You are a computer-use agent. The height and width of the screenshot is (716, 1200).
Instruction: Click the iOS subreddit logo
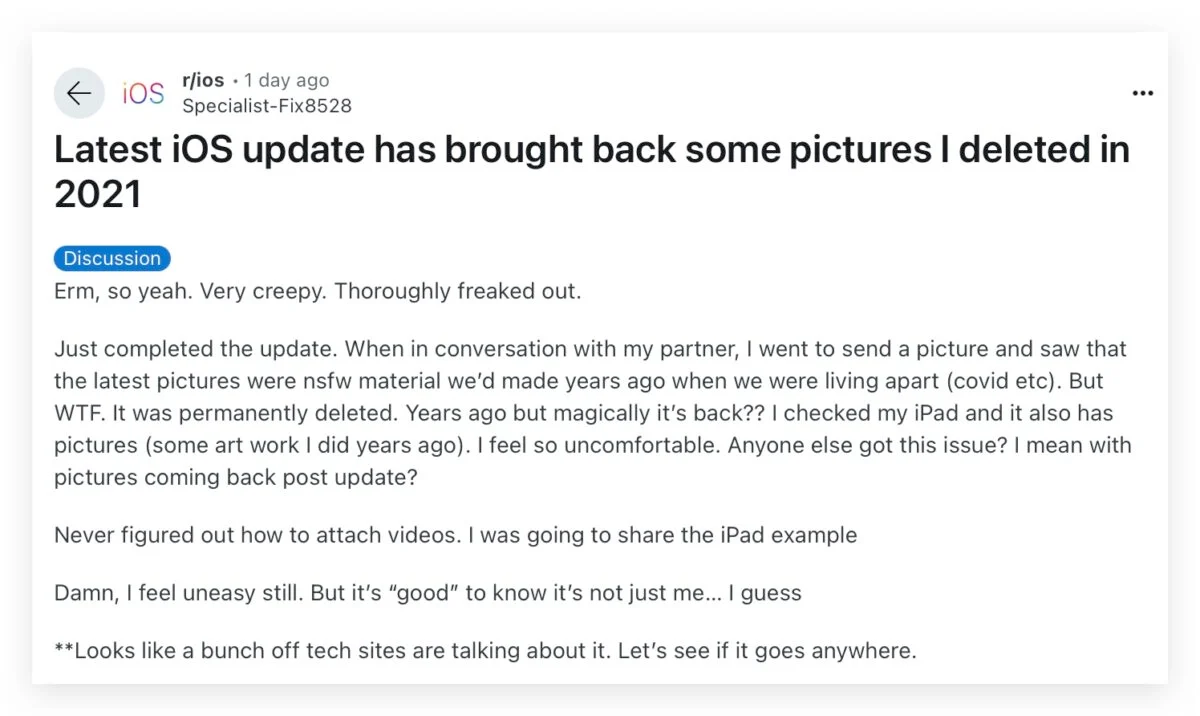pyautogui.click(x=143, y=93)
